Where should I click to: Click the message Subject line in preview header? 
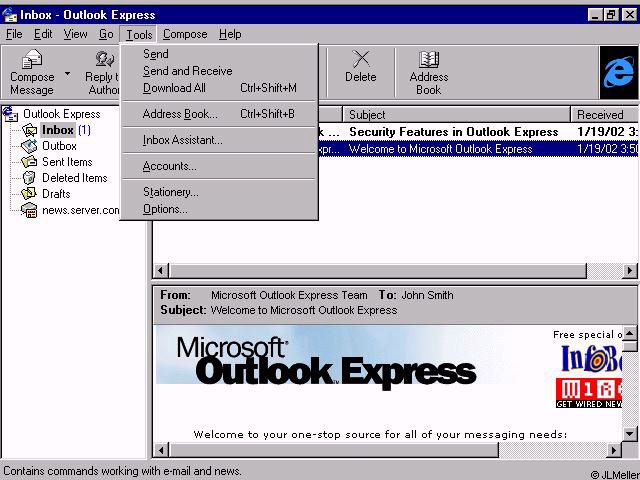tap(304, 310)
